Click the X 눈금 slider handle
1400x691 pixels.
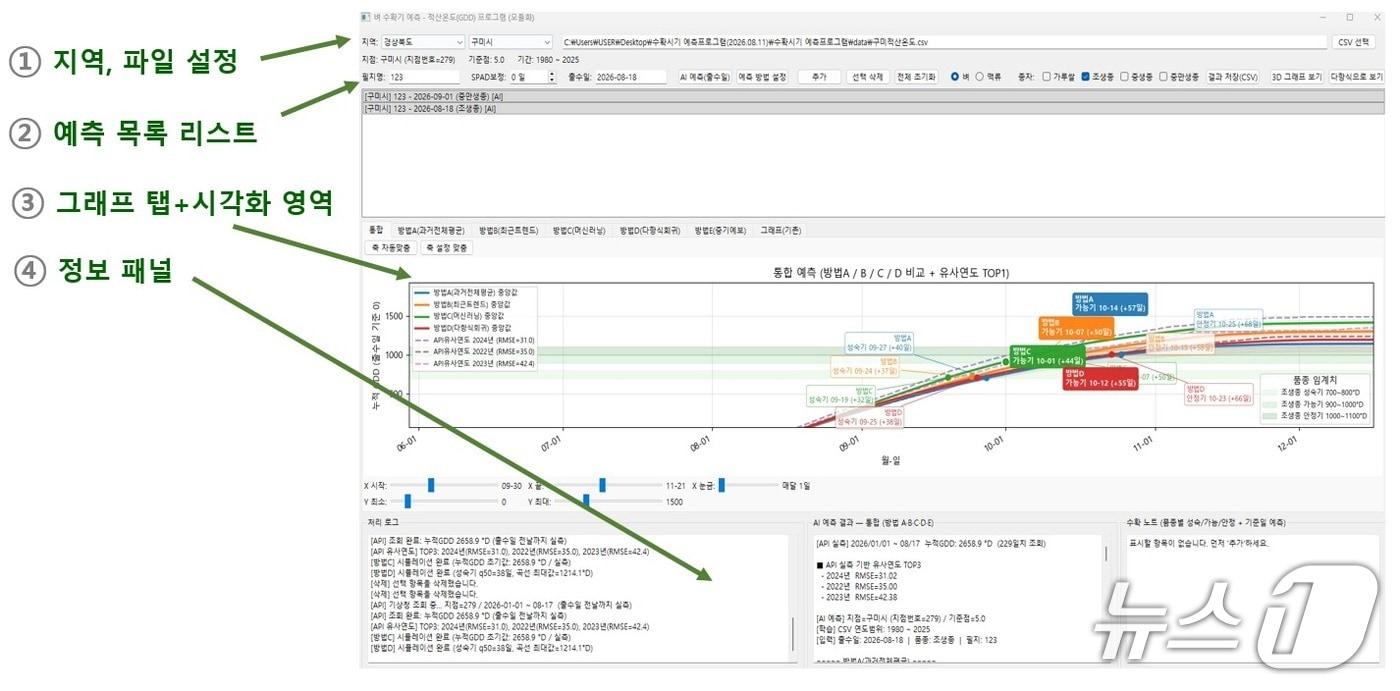pos(720,485)
